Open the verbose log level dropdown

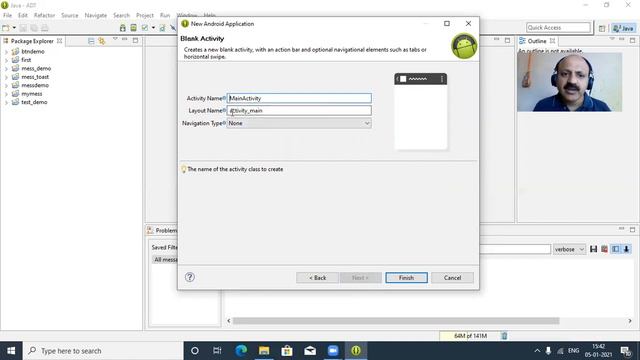pos(569,249)
